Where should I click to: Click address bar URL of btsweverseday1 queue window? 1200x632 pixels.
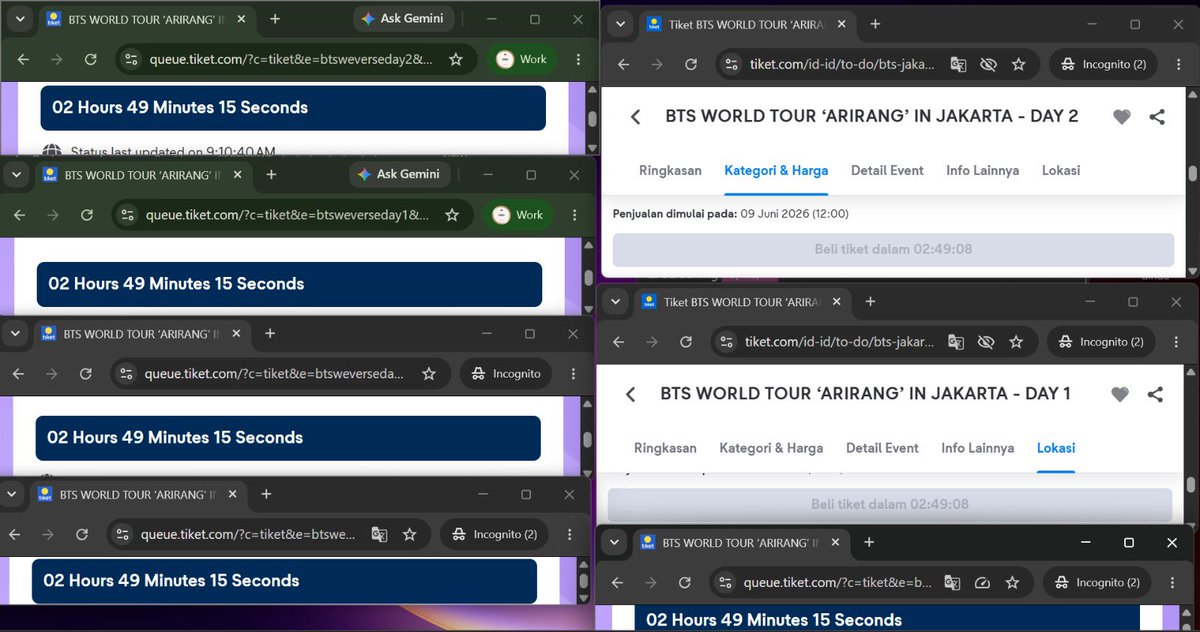coord(287,215)
